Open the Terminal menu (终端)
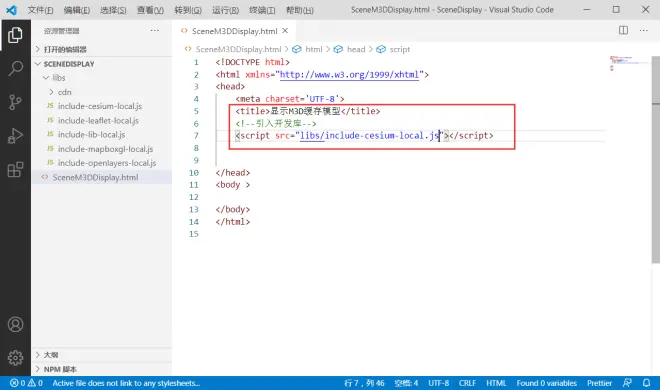Image resolution: width=660 pixels, height=390 pixels. (262, 10)
